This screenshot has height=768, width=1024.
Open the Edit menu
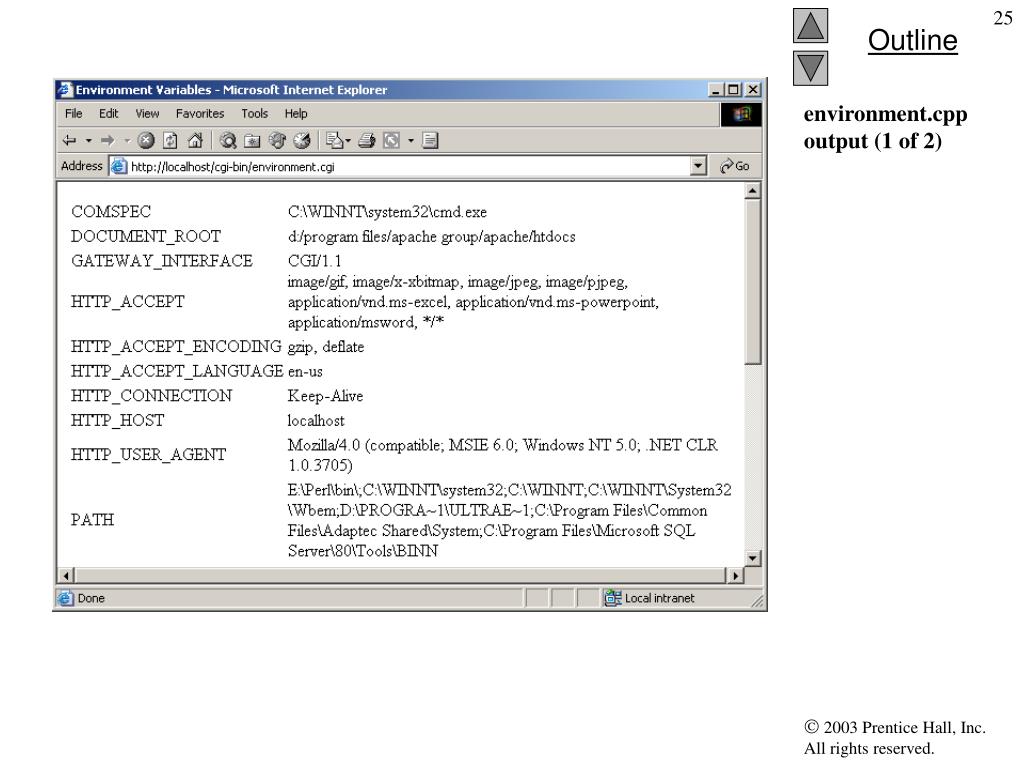[108, 114]
